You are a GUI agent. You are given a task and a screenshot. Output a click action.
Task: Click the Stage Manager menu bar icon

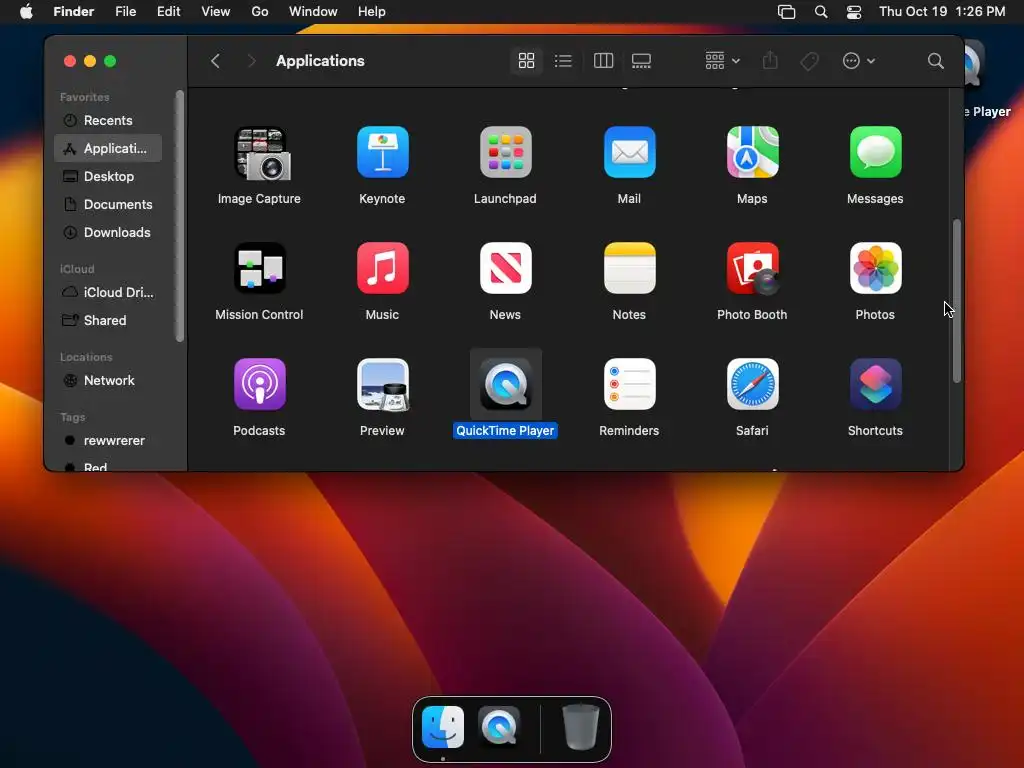click(787, 12)
